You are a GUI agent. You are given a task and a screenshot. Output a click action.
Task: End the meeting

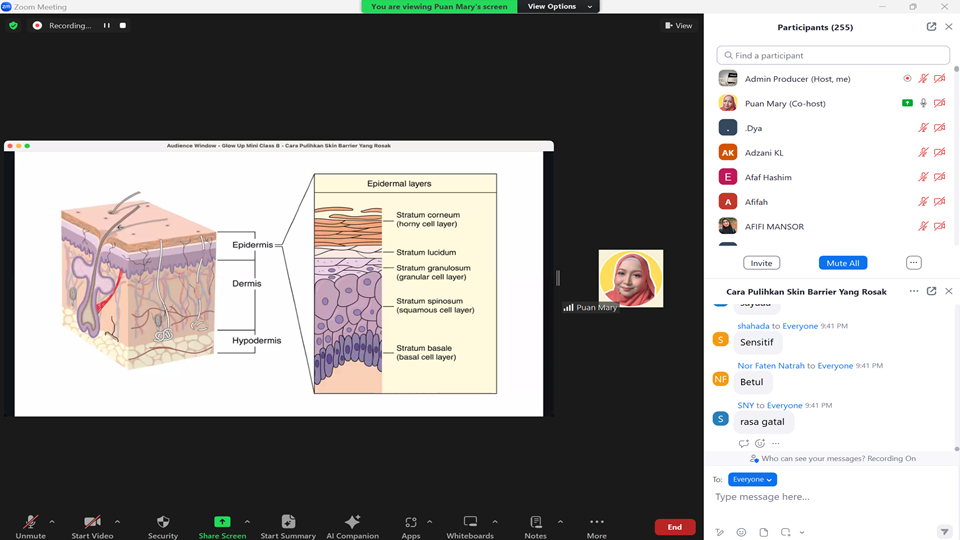tap(675, 527)
